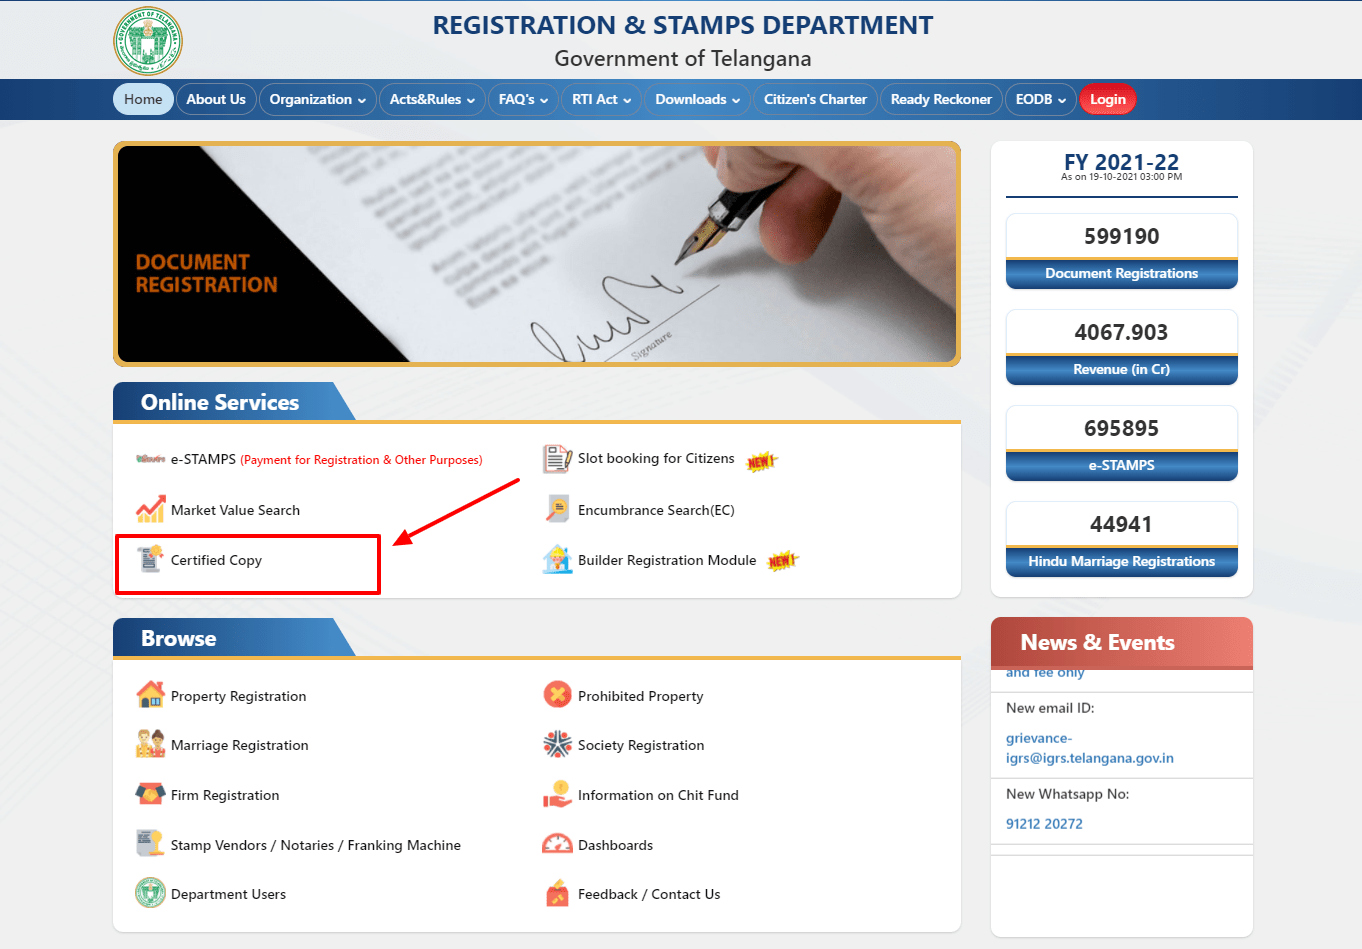Click the Prohibited Property cross icon
Viewport: 1362px width, 949px height.
[557, 695]
